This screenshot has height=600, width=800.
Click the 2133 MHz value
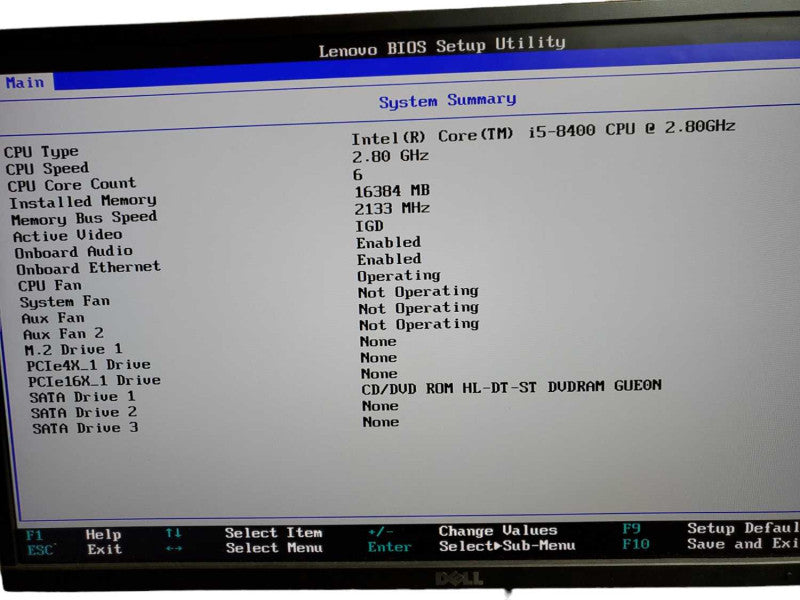tap(392, 209)
